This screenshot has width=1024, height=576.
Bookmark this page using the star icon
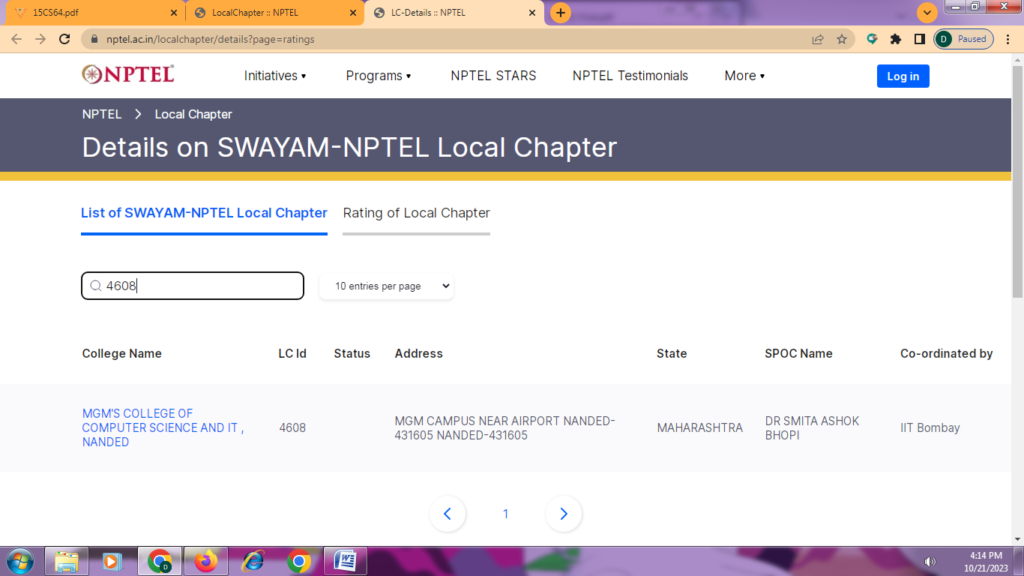point(842,39)
